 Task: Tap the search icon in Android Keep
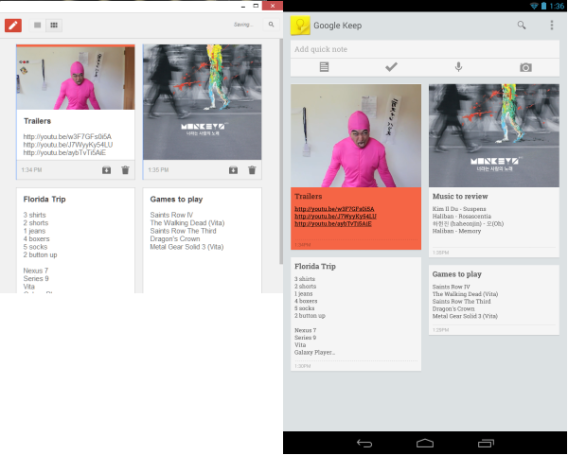click(x=522, y=25)
